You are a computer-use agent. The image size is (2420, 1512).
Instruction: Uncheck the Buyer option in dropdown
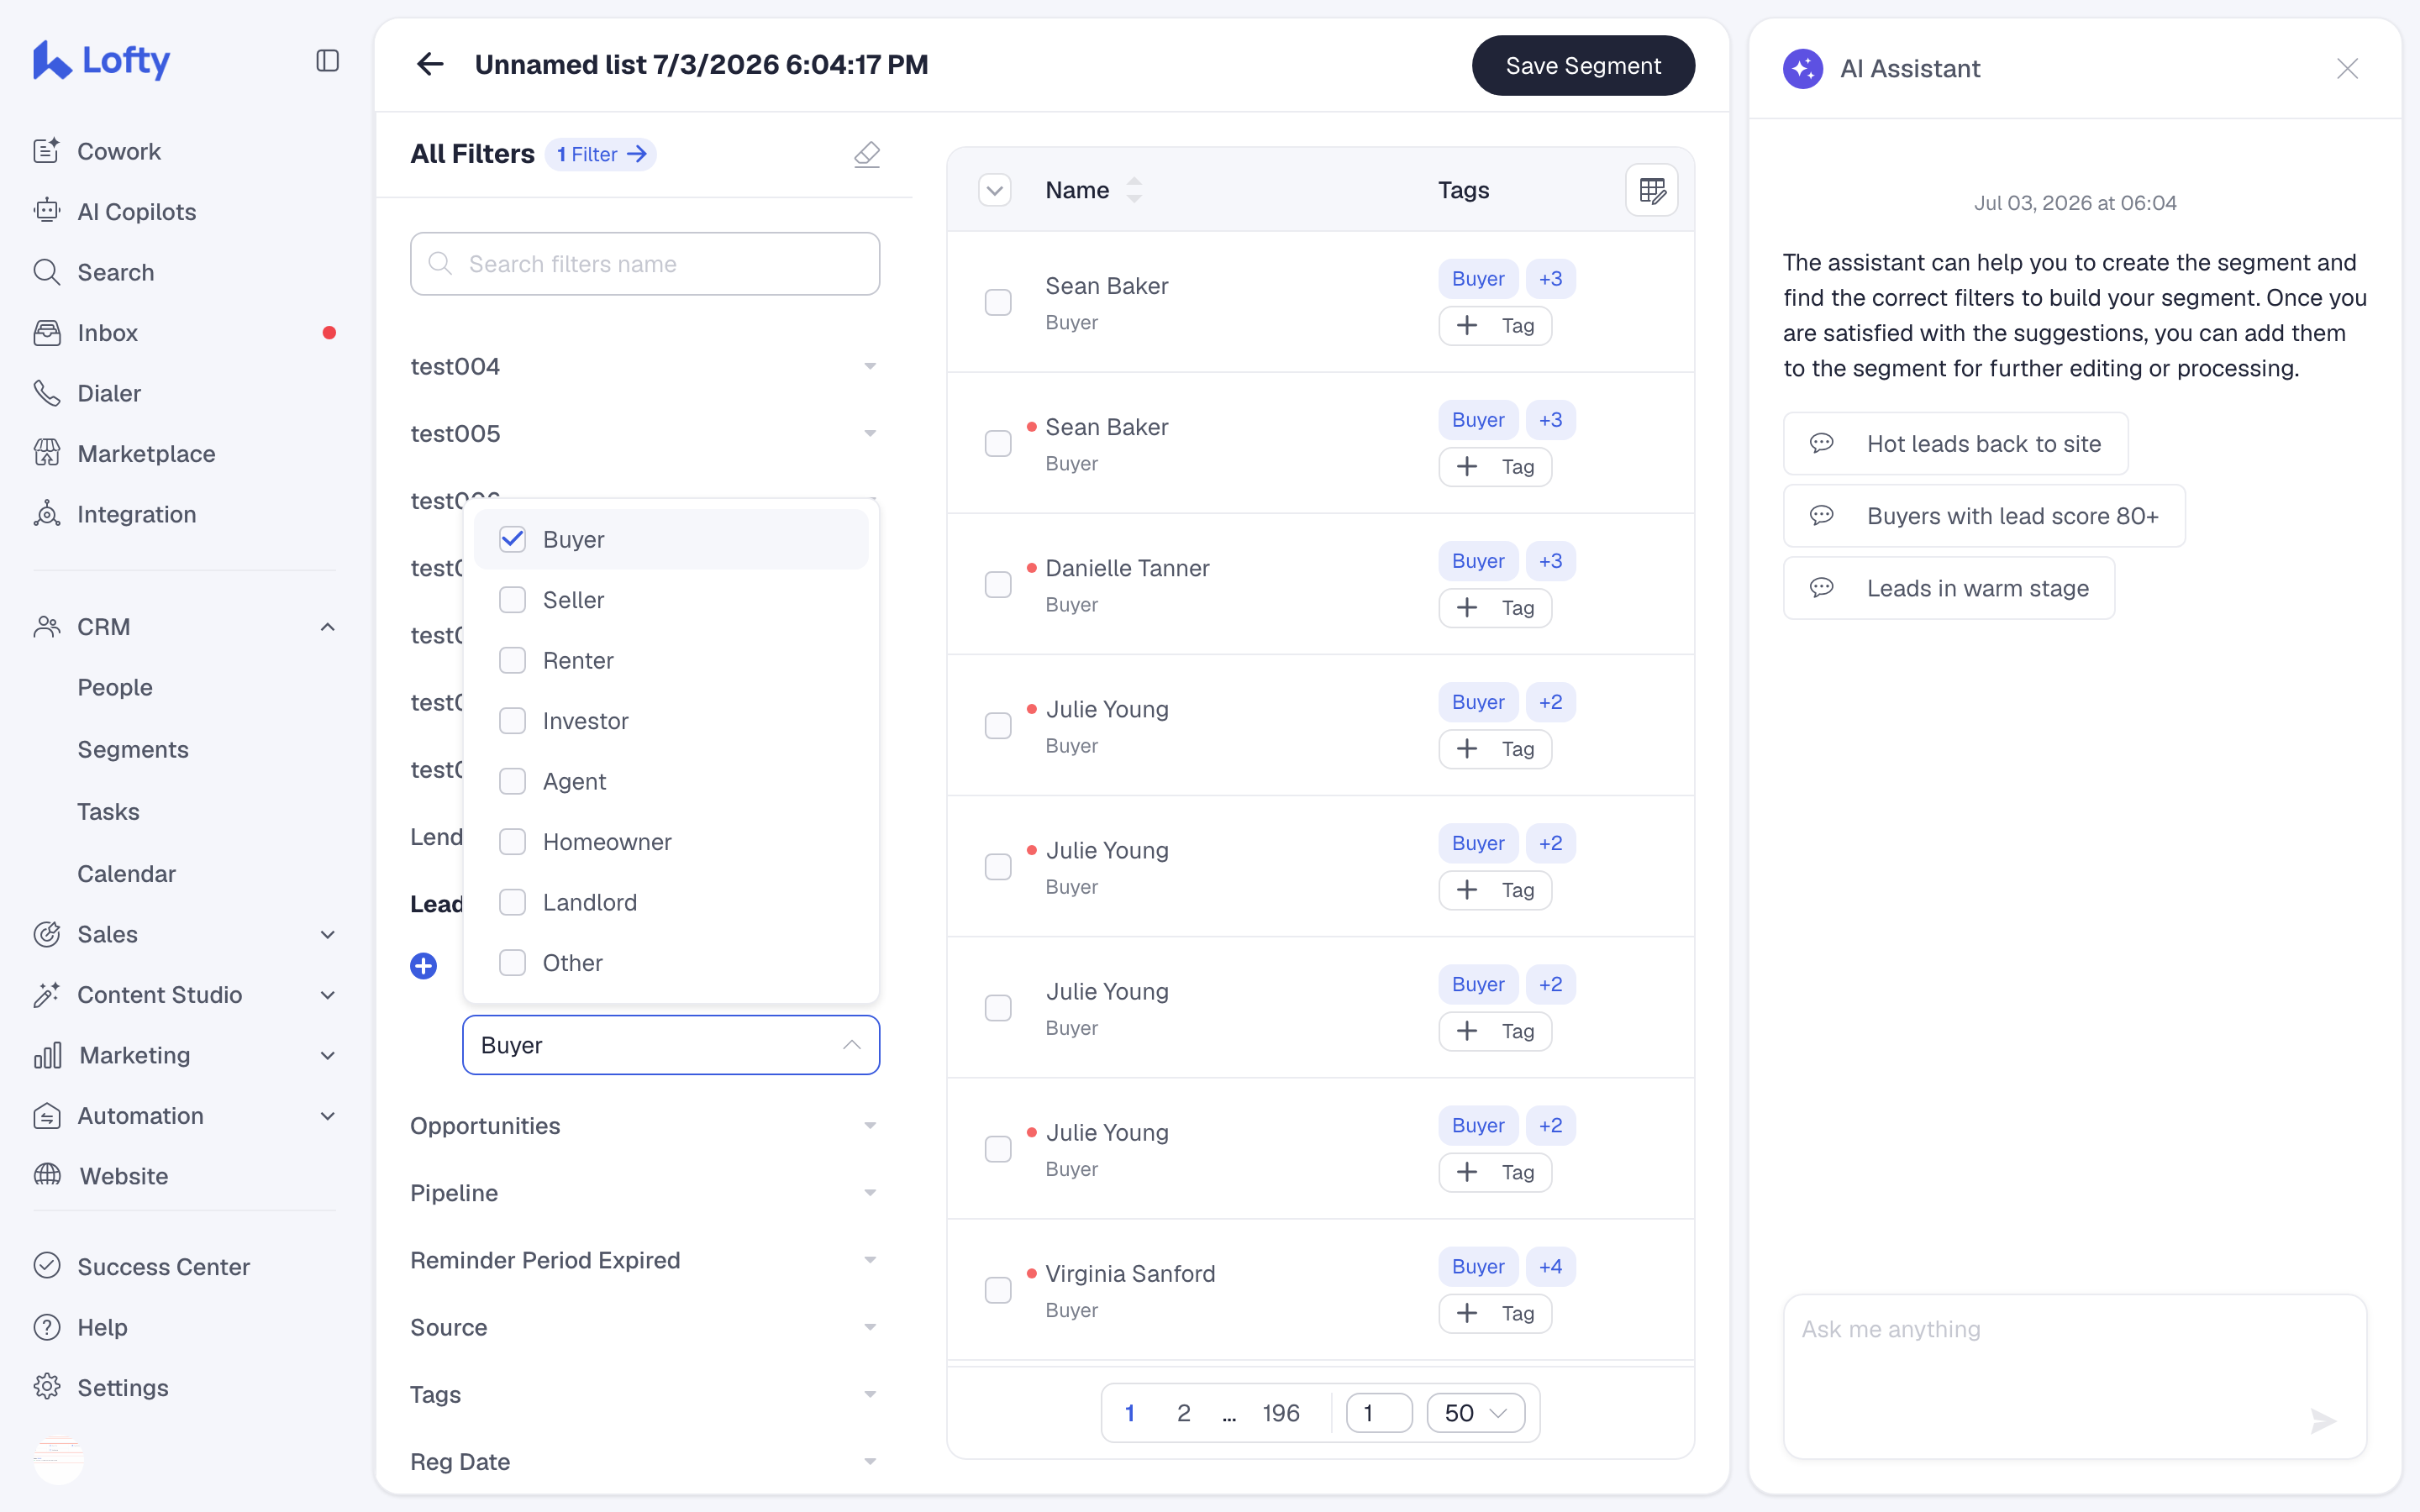click(x=512, y=539)
